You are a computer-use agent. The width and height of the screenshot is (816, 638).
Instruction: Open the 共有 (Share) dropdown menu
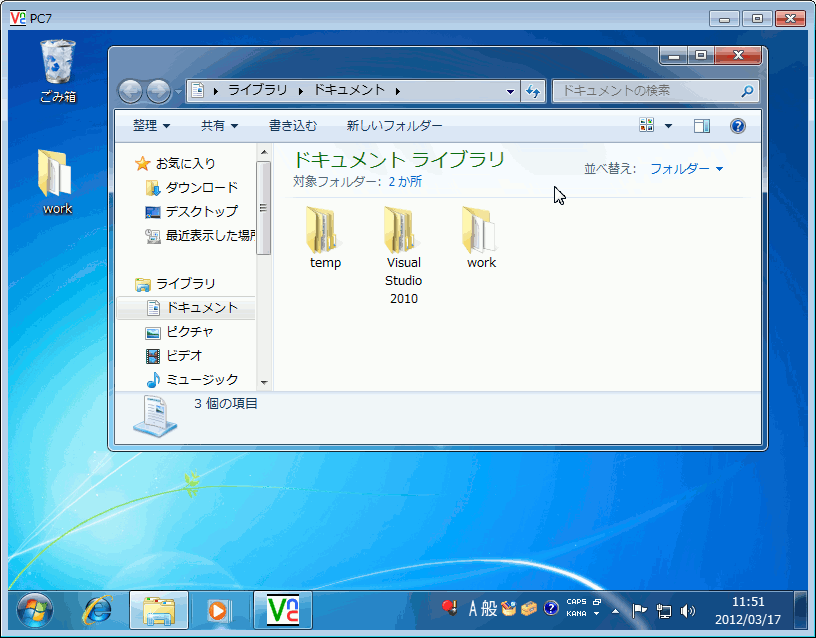(220, 126)
